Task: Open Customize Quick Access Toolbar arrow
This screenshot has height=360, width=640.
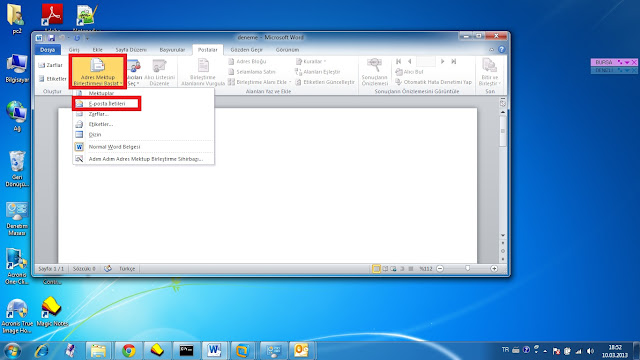Action: tap(87, 38)
